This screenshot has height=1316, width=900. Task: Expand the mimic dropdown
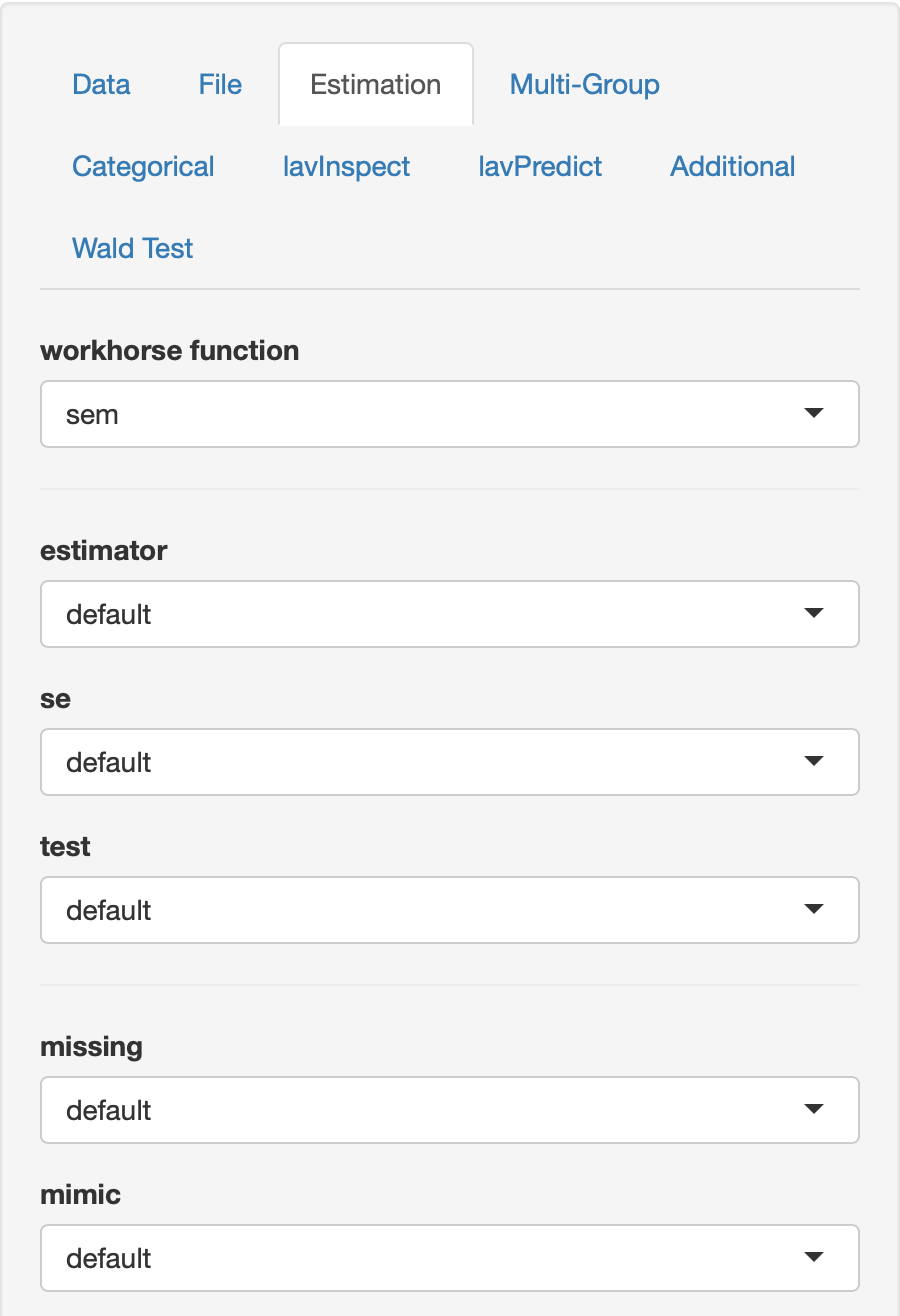click(x=449, y=1258)
